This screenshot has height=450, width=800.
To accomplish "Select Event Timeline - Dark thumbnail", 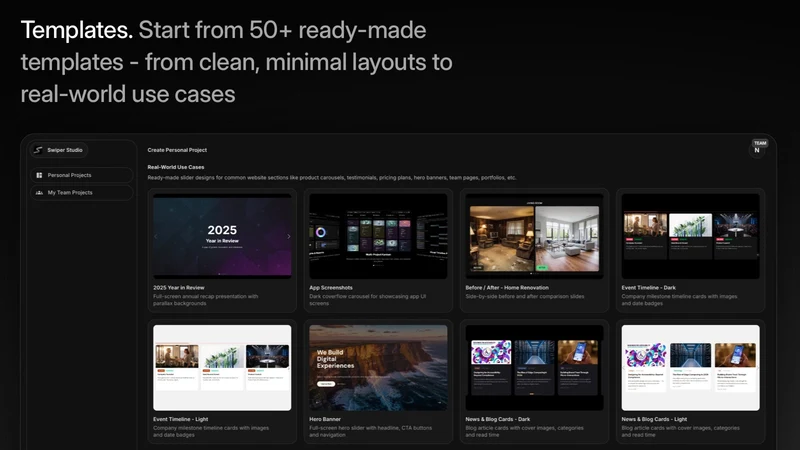I will [691, 236].
